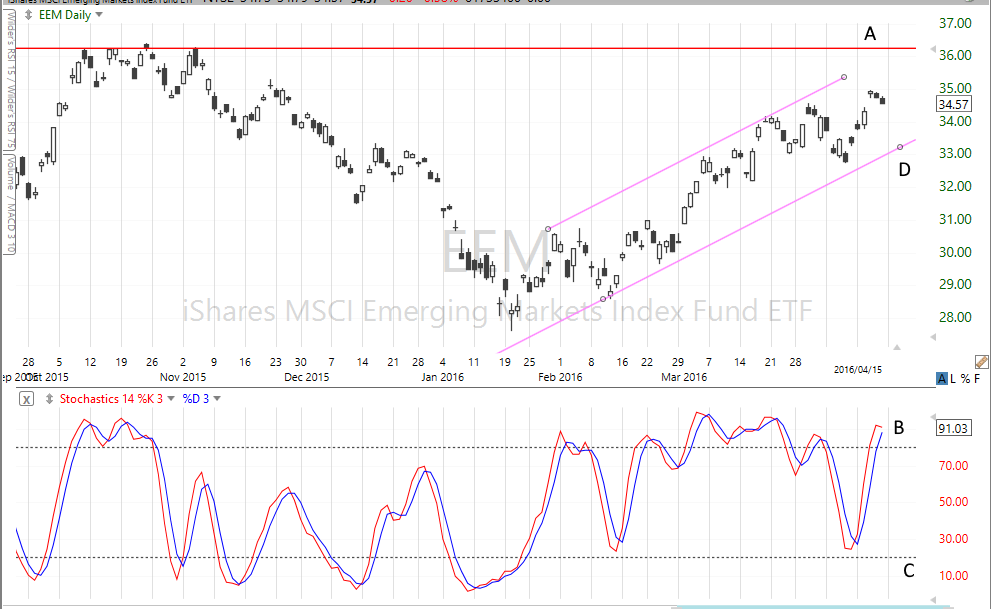The height and width of the screenshot is (609, 991).
Task: Grab the lower channel line's handle near Feb 8
Action: click(603, 299)
